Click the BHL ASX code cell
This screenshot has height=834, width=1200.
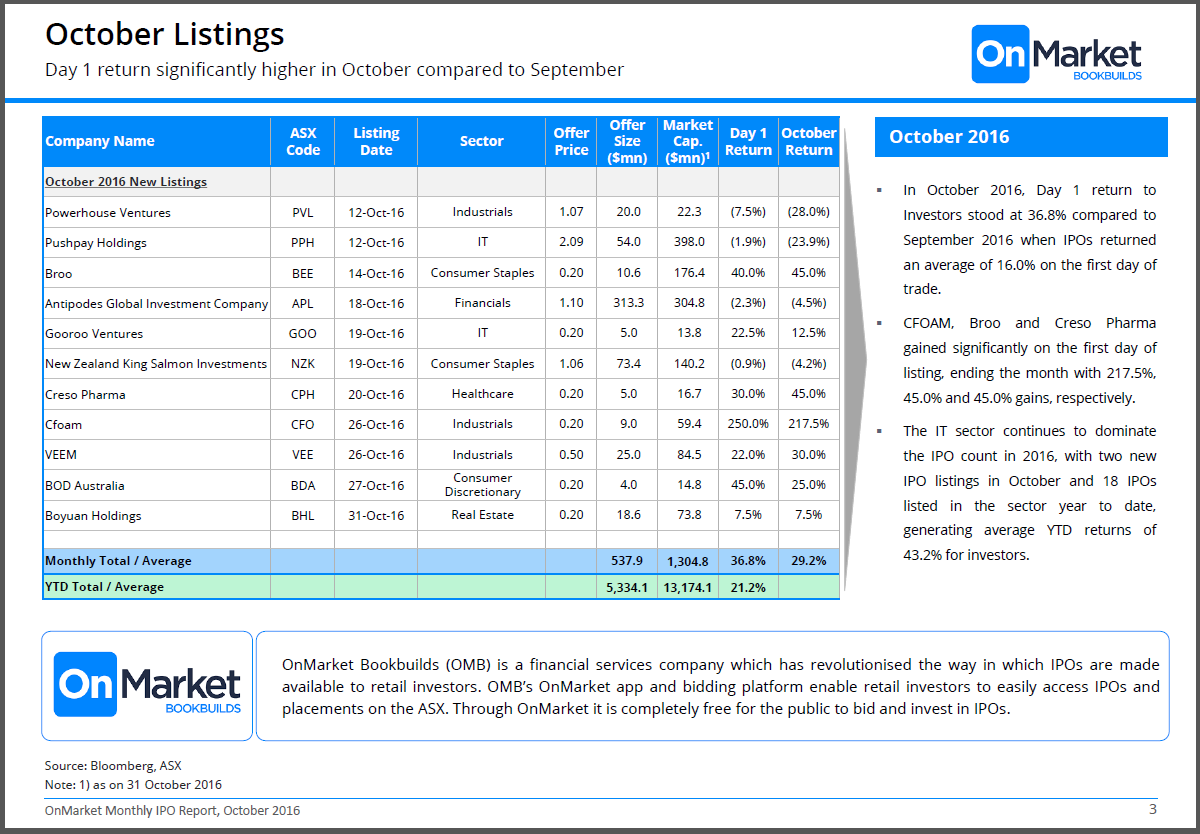pyautogui.click(x=303, y=515)
